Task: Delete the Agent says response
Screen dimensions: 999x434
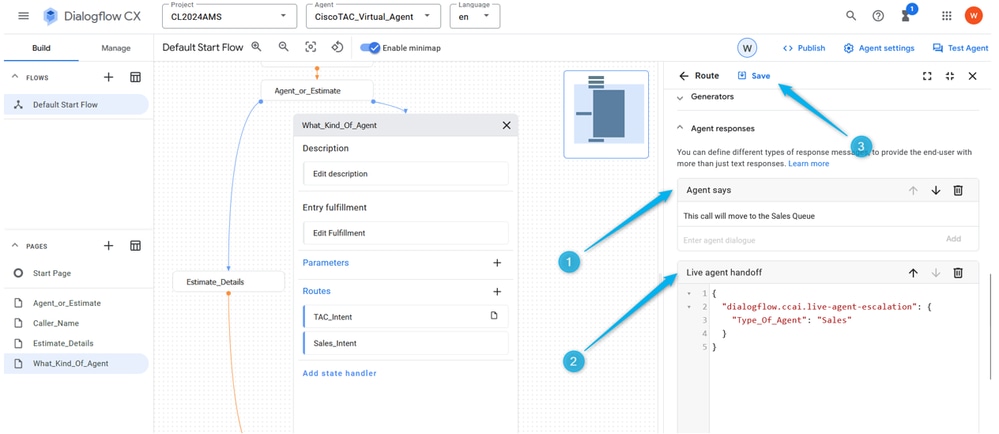Action: tap(958, 191)
